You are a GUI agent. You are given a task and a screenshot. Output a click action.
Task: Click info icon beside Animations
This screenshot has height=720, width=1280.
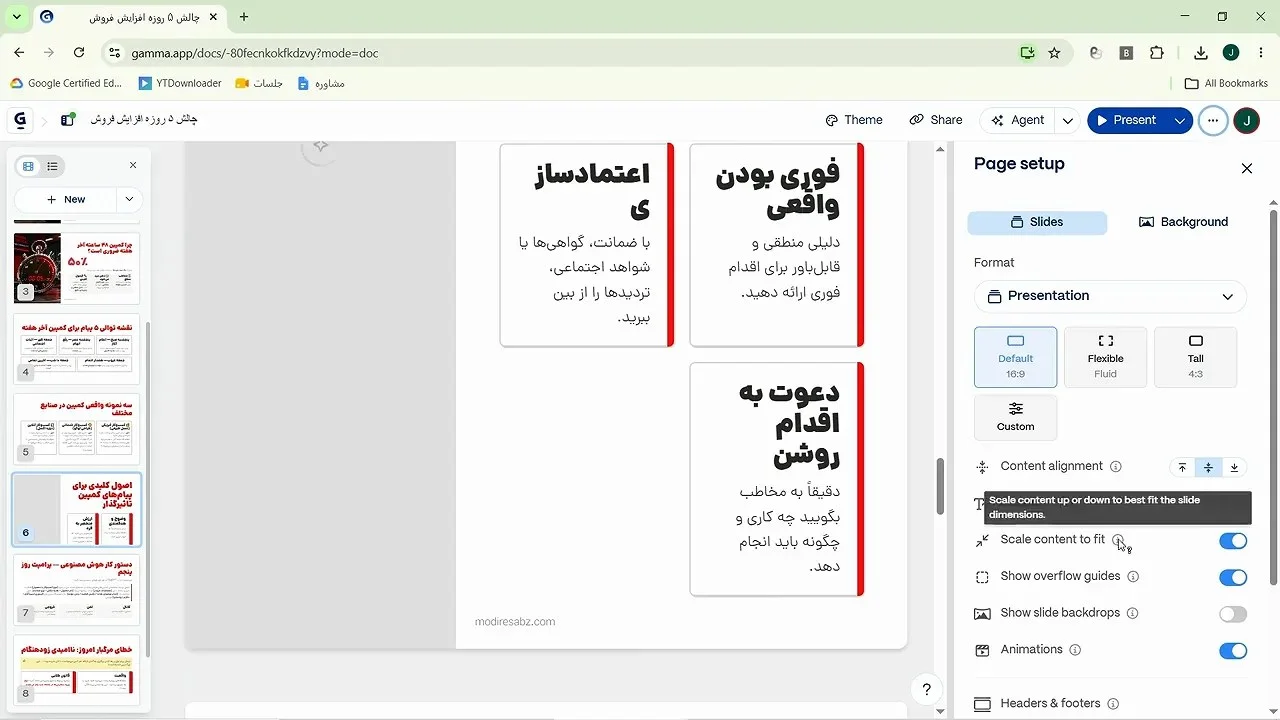coord(1075,650)
